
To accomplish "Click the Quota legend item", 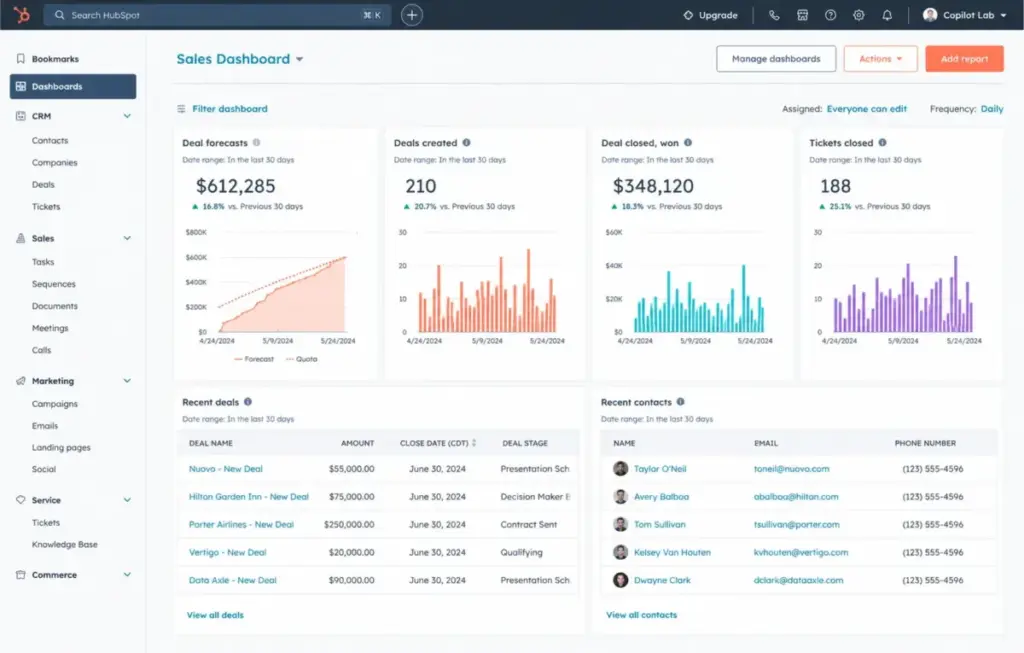I will click(301, 359).
